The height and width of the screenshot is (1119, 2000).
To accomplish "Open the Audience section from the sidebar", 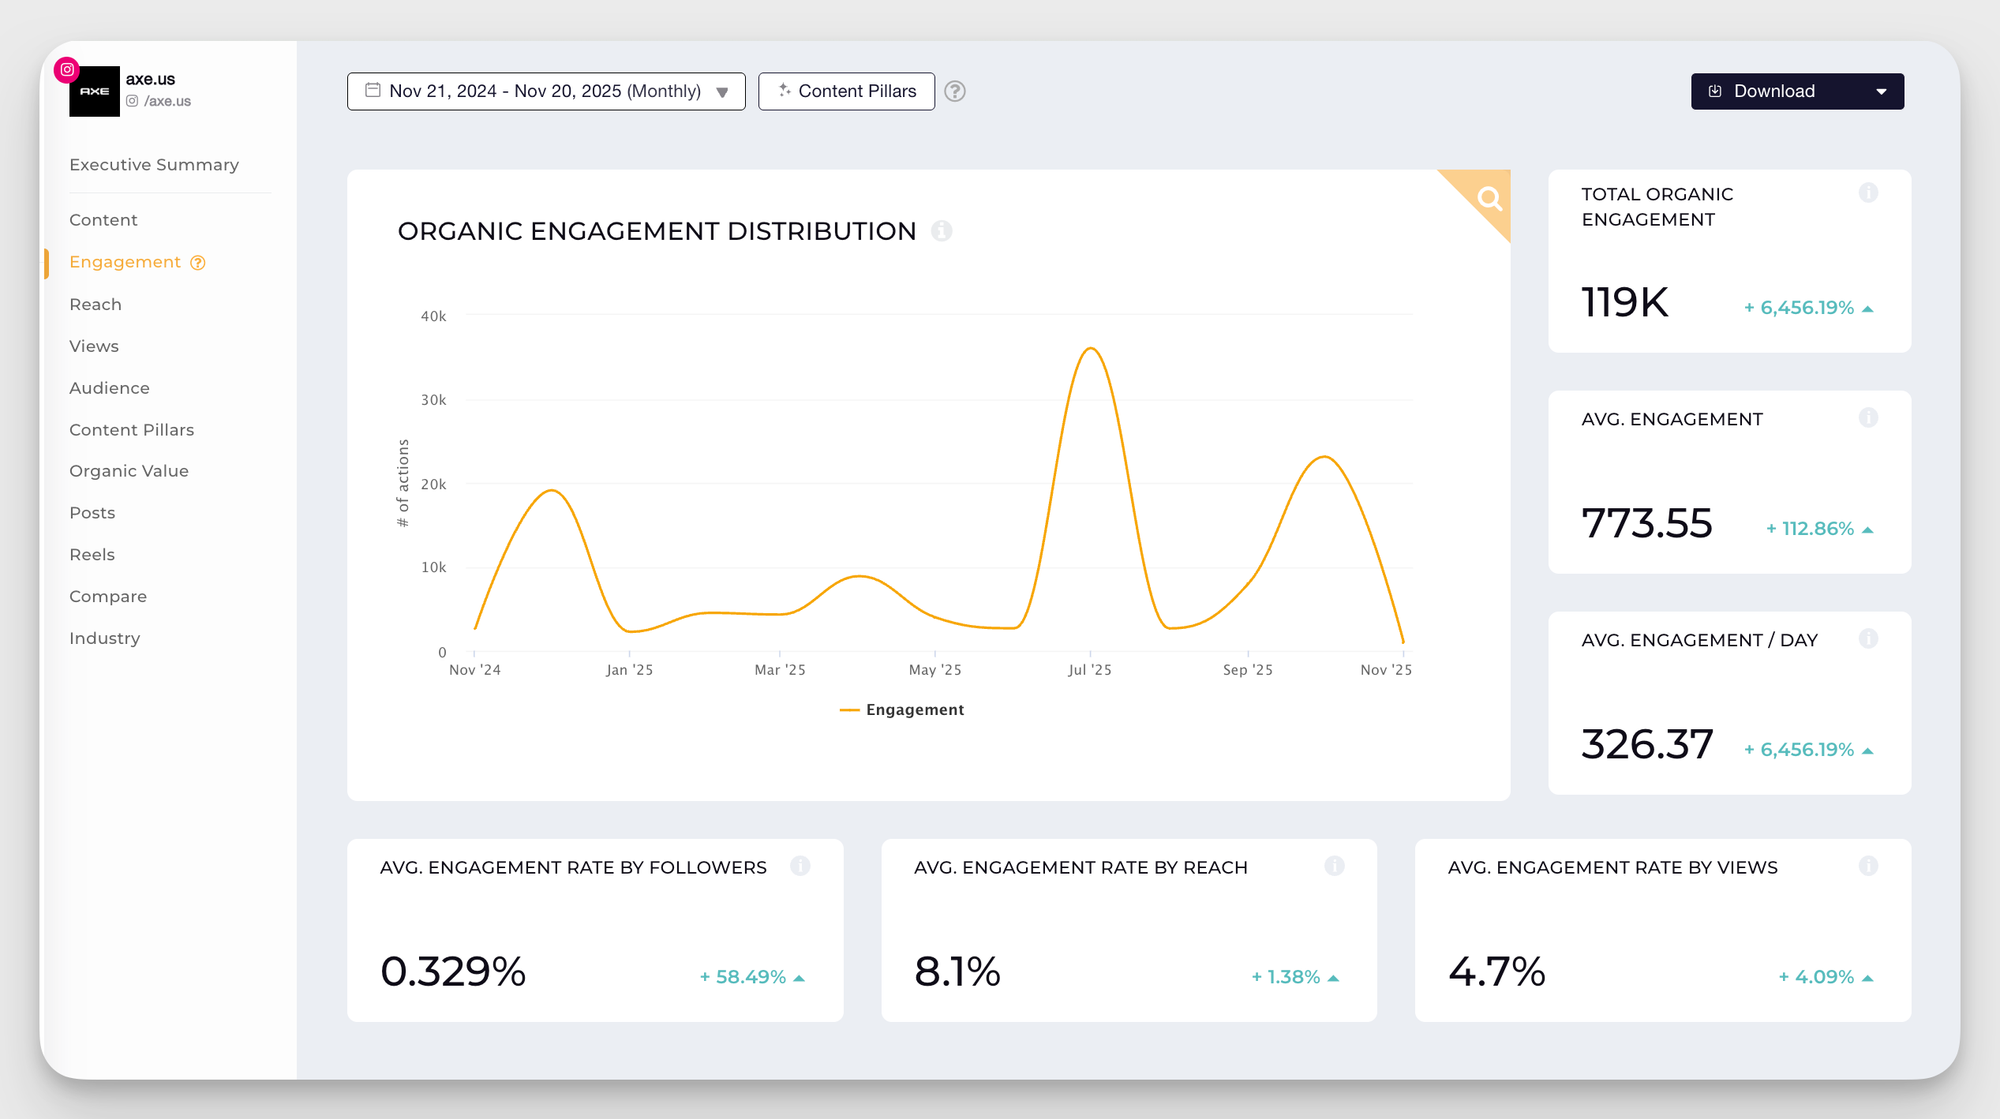I will click(x=109, y=388).
